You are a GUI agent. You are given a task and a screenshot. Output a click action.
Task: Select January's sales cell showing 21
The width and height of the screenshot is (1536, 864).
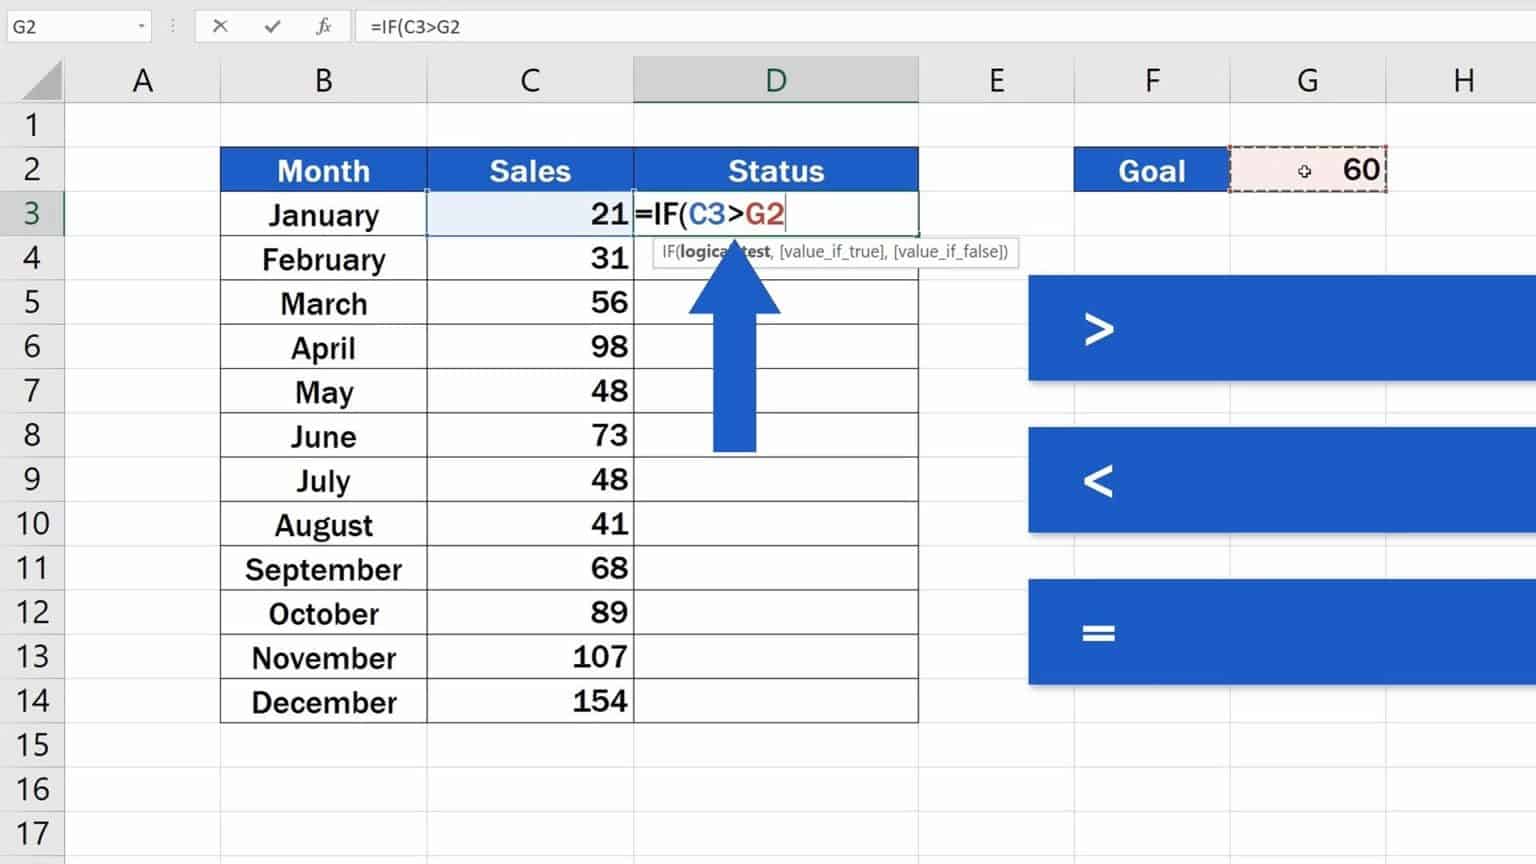point(530,214)
